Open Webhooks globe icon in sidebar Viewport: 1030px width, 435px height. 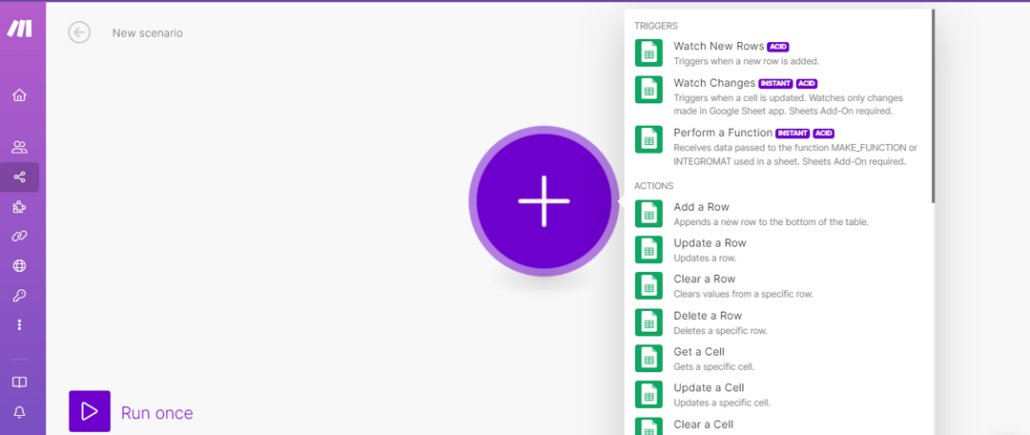(19, 266)
